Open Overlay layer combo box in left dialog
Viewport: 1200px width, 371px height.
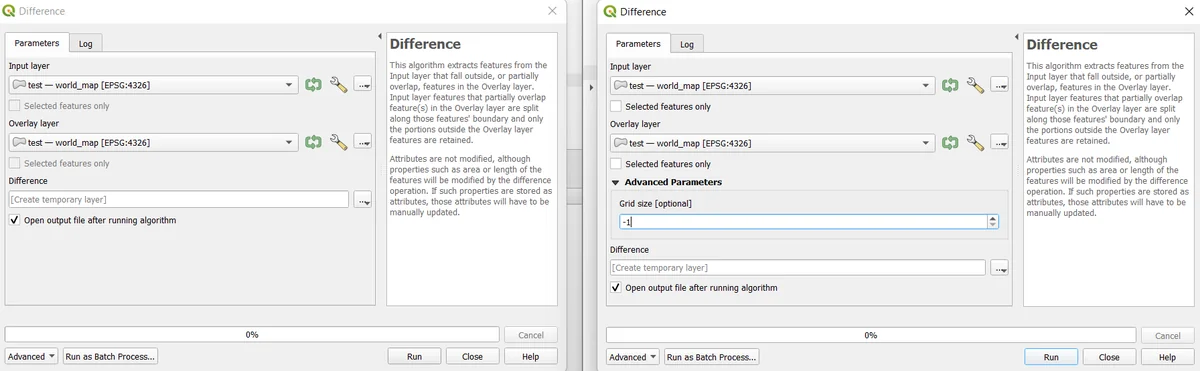(153, 143)
